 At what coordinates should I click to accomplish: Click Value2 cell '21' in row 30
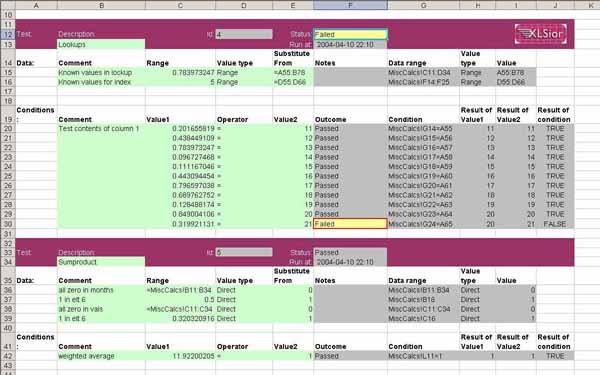coord(293,224)
